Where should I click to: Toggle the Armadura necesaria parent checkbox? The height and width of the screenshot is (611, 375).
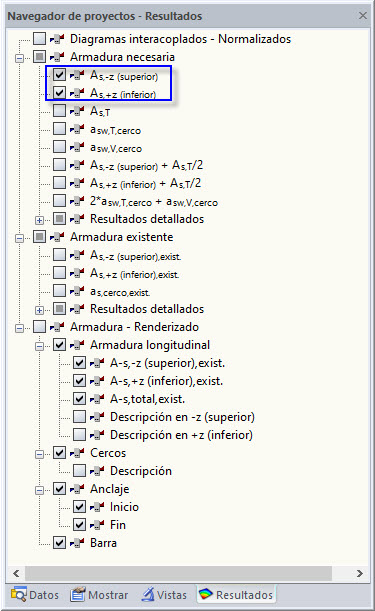pos(39,57)
